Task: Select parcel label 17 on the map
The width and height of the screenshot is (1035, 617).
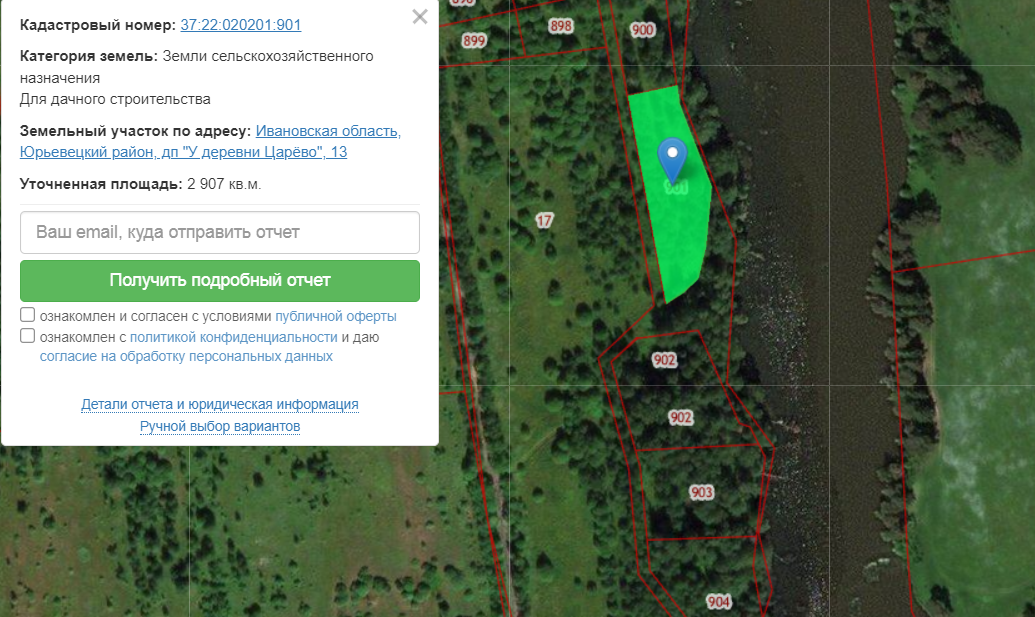Action: pyautogui.click(x=544, y=220)
